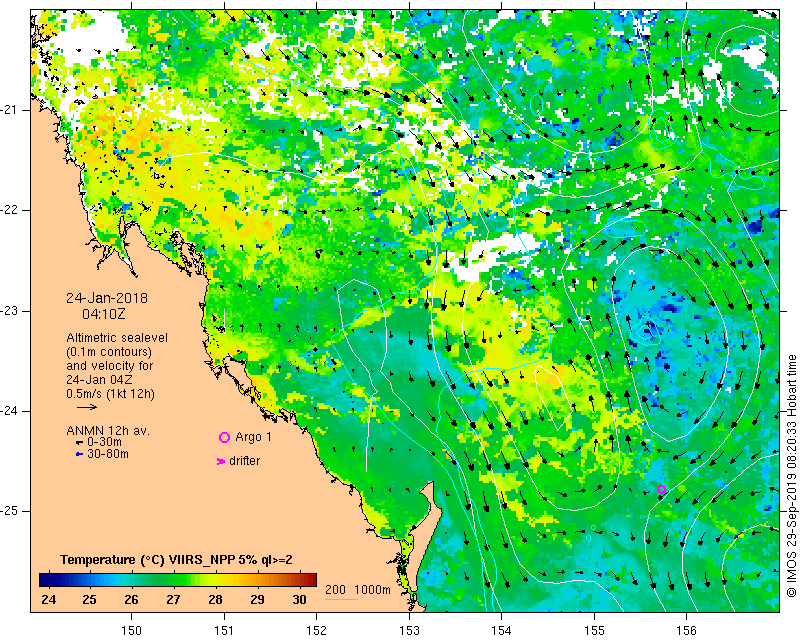Click the time label 04:10Z
Image resolution: width=800 pixels, height=640 pixels.
point(104,314)
